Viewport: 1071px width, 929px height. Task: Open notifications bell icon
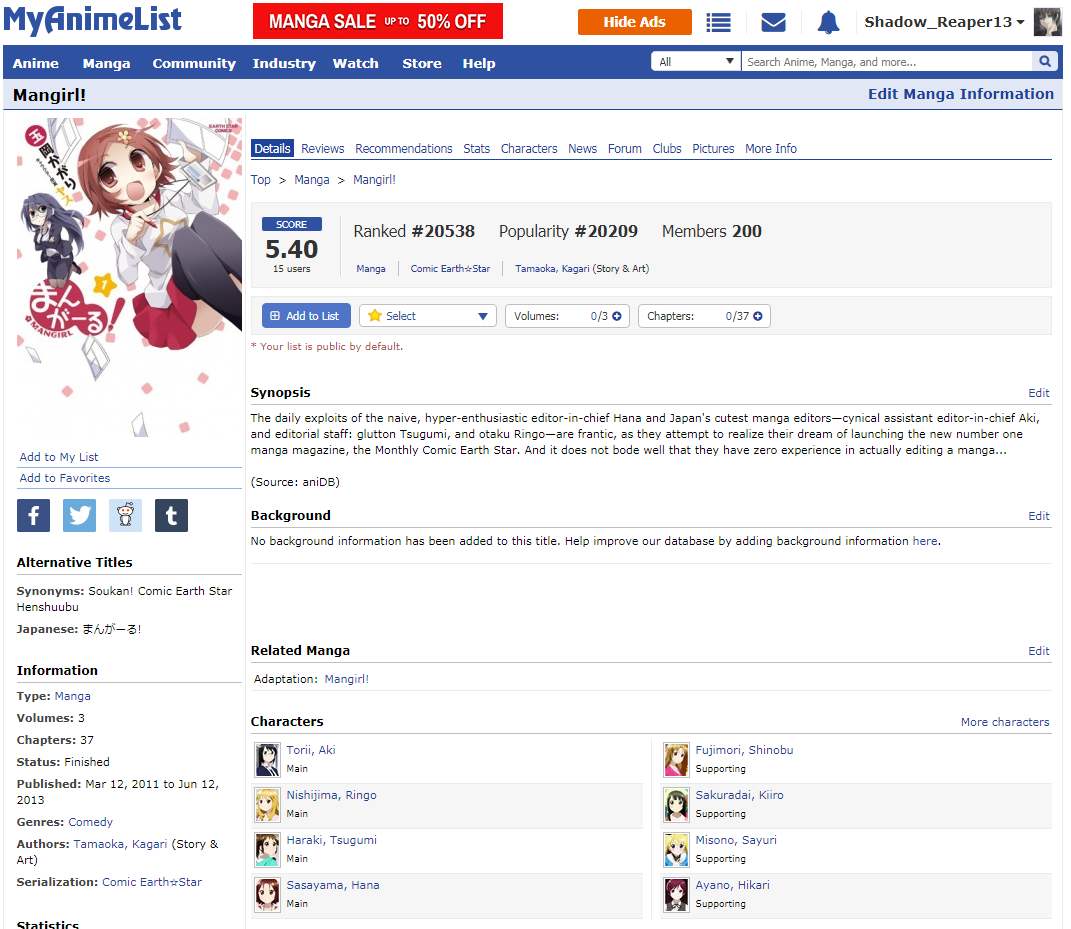828,22
